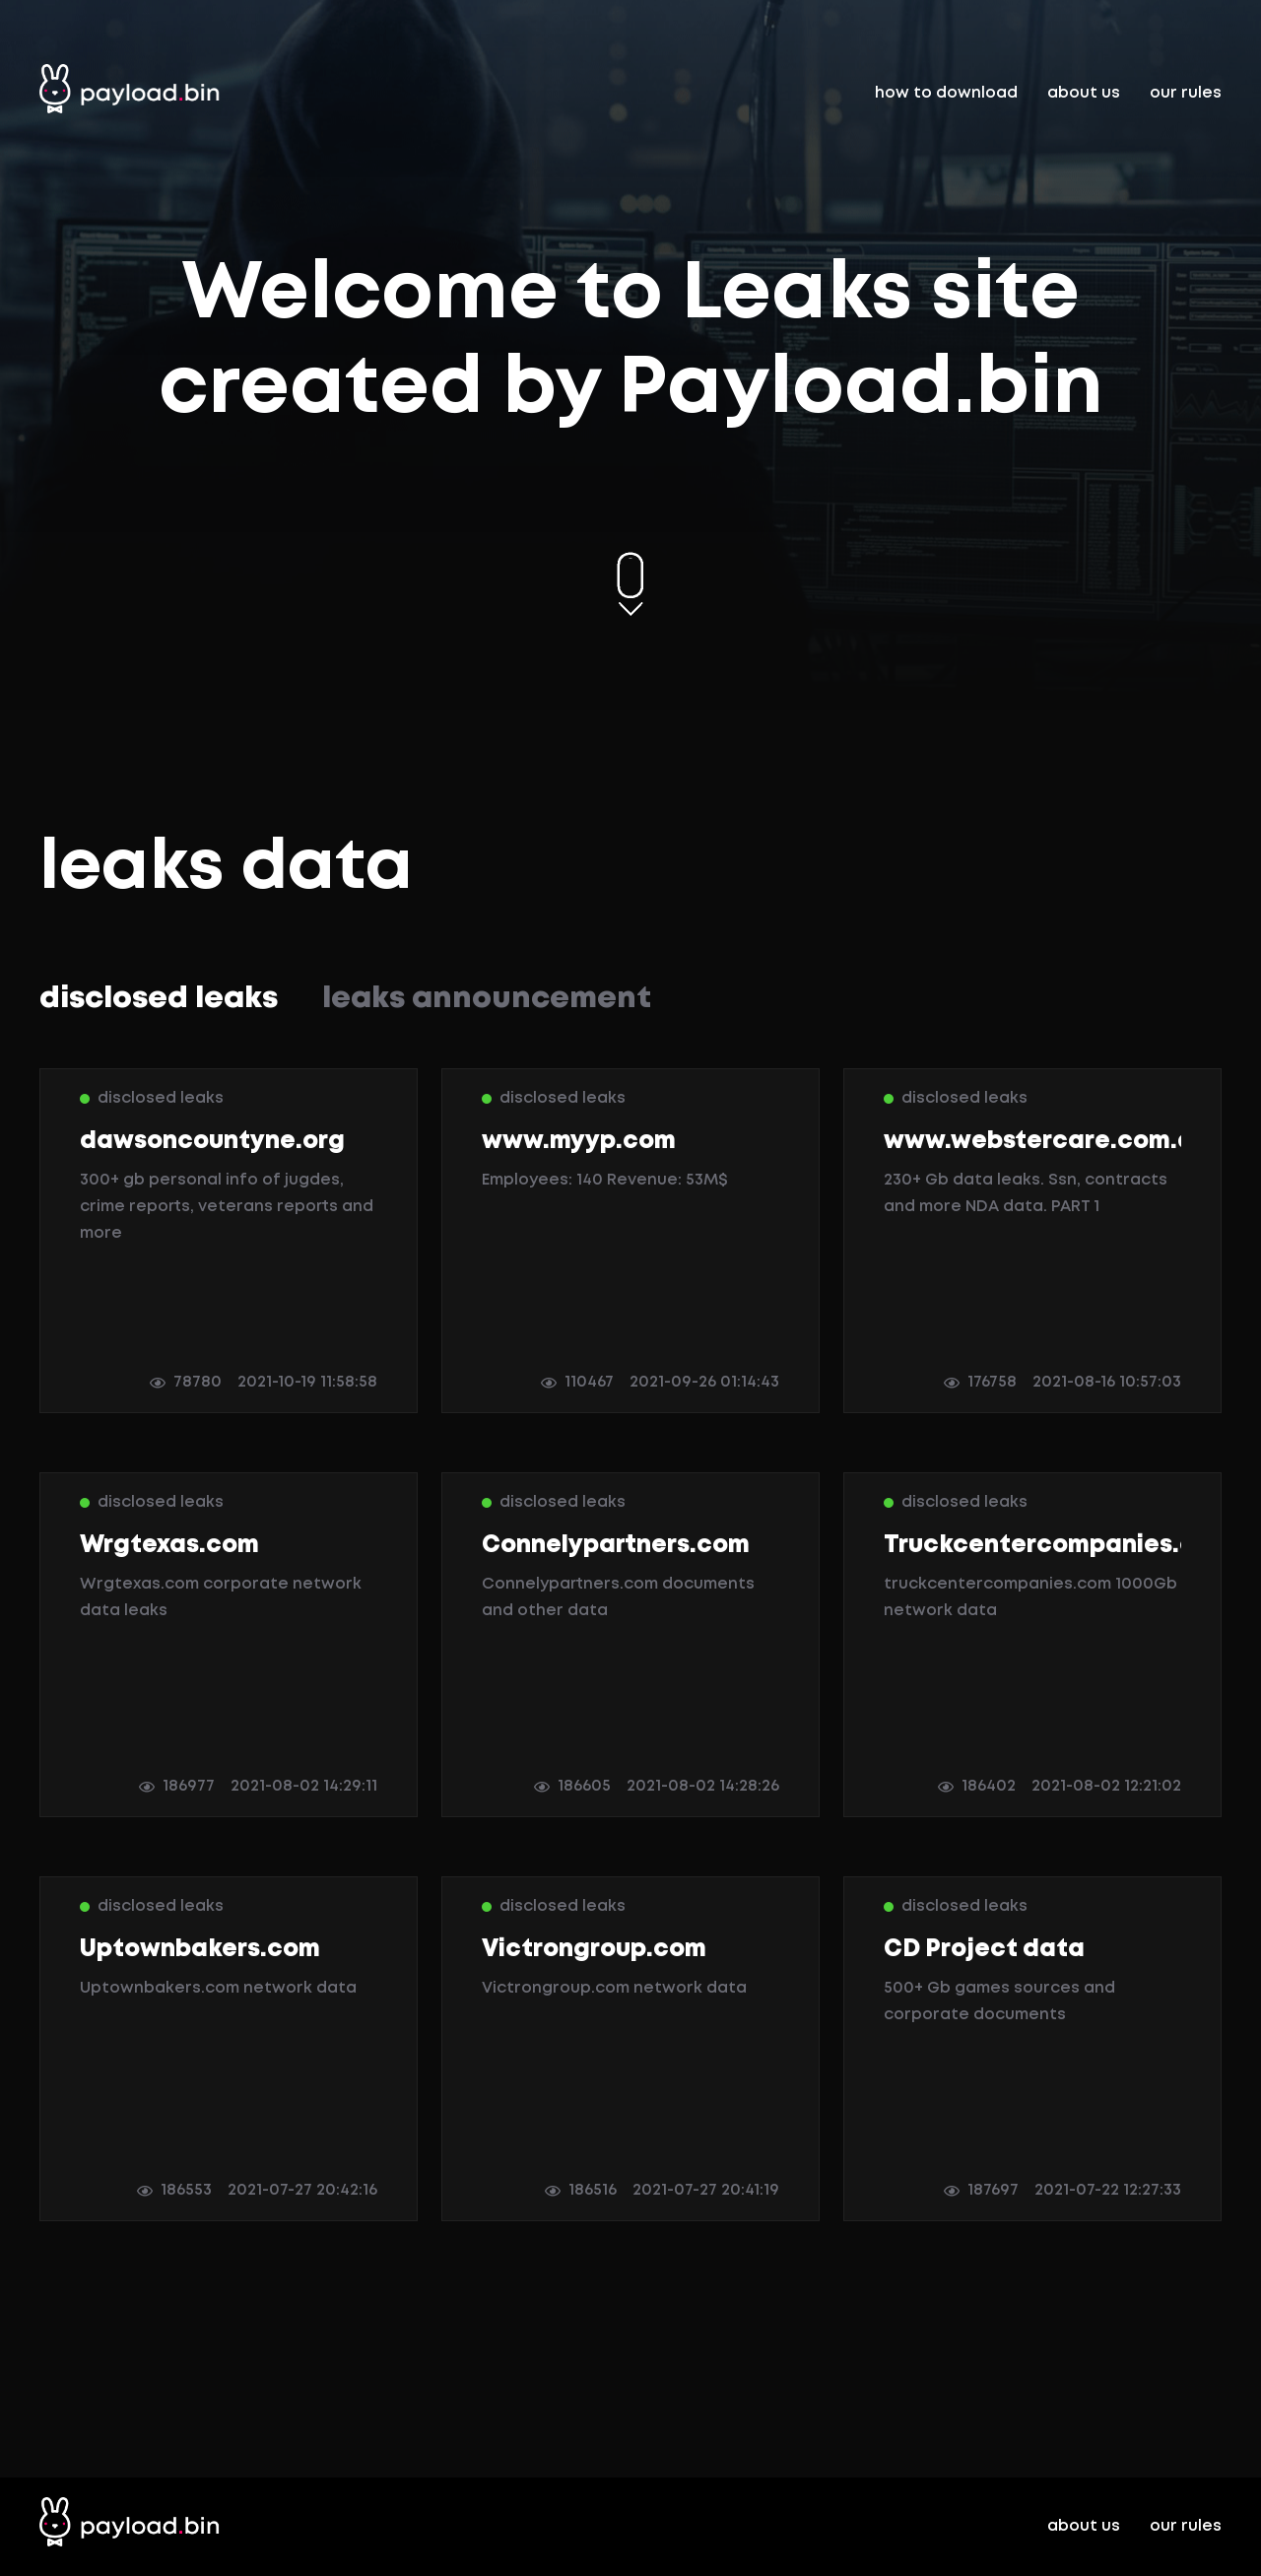Click 'about us' in the footer

(1083, 2525)
